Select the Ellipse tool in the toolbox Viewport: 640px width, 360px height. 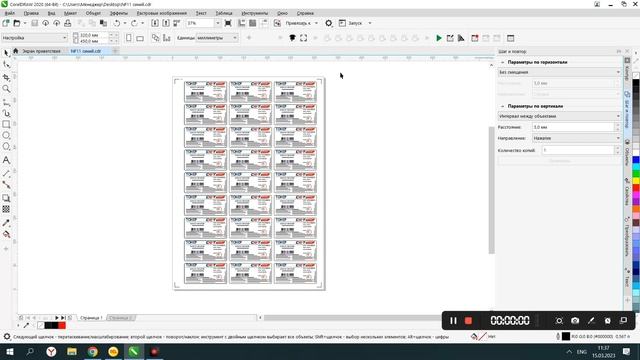coord(6,135)
